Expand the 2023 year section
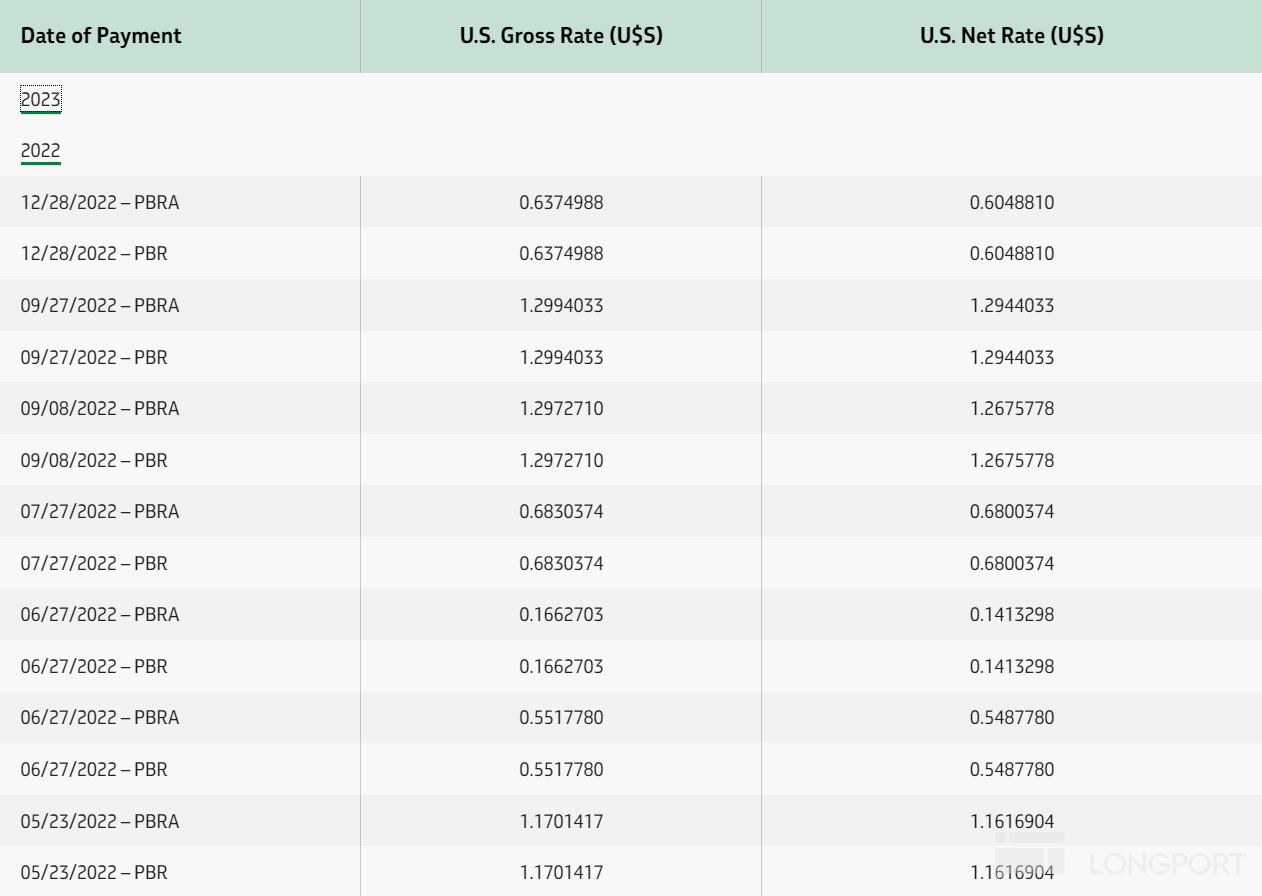Viewport: 1262px width, 896px height. click(41, 100)
